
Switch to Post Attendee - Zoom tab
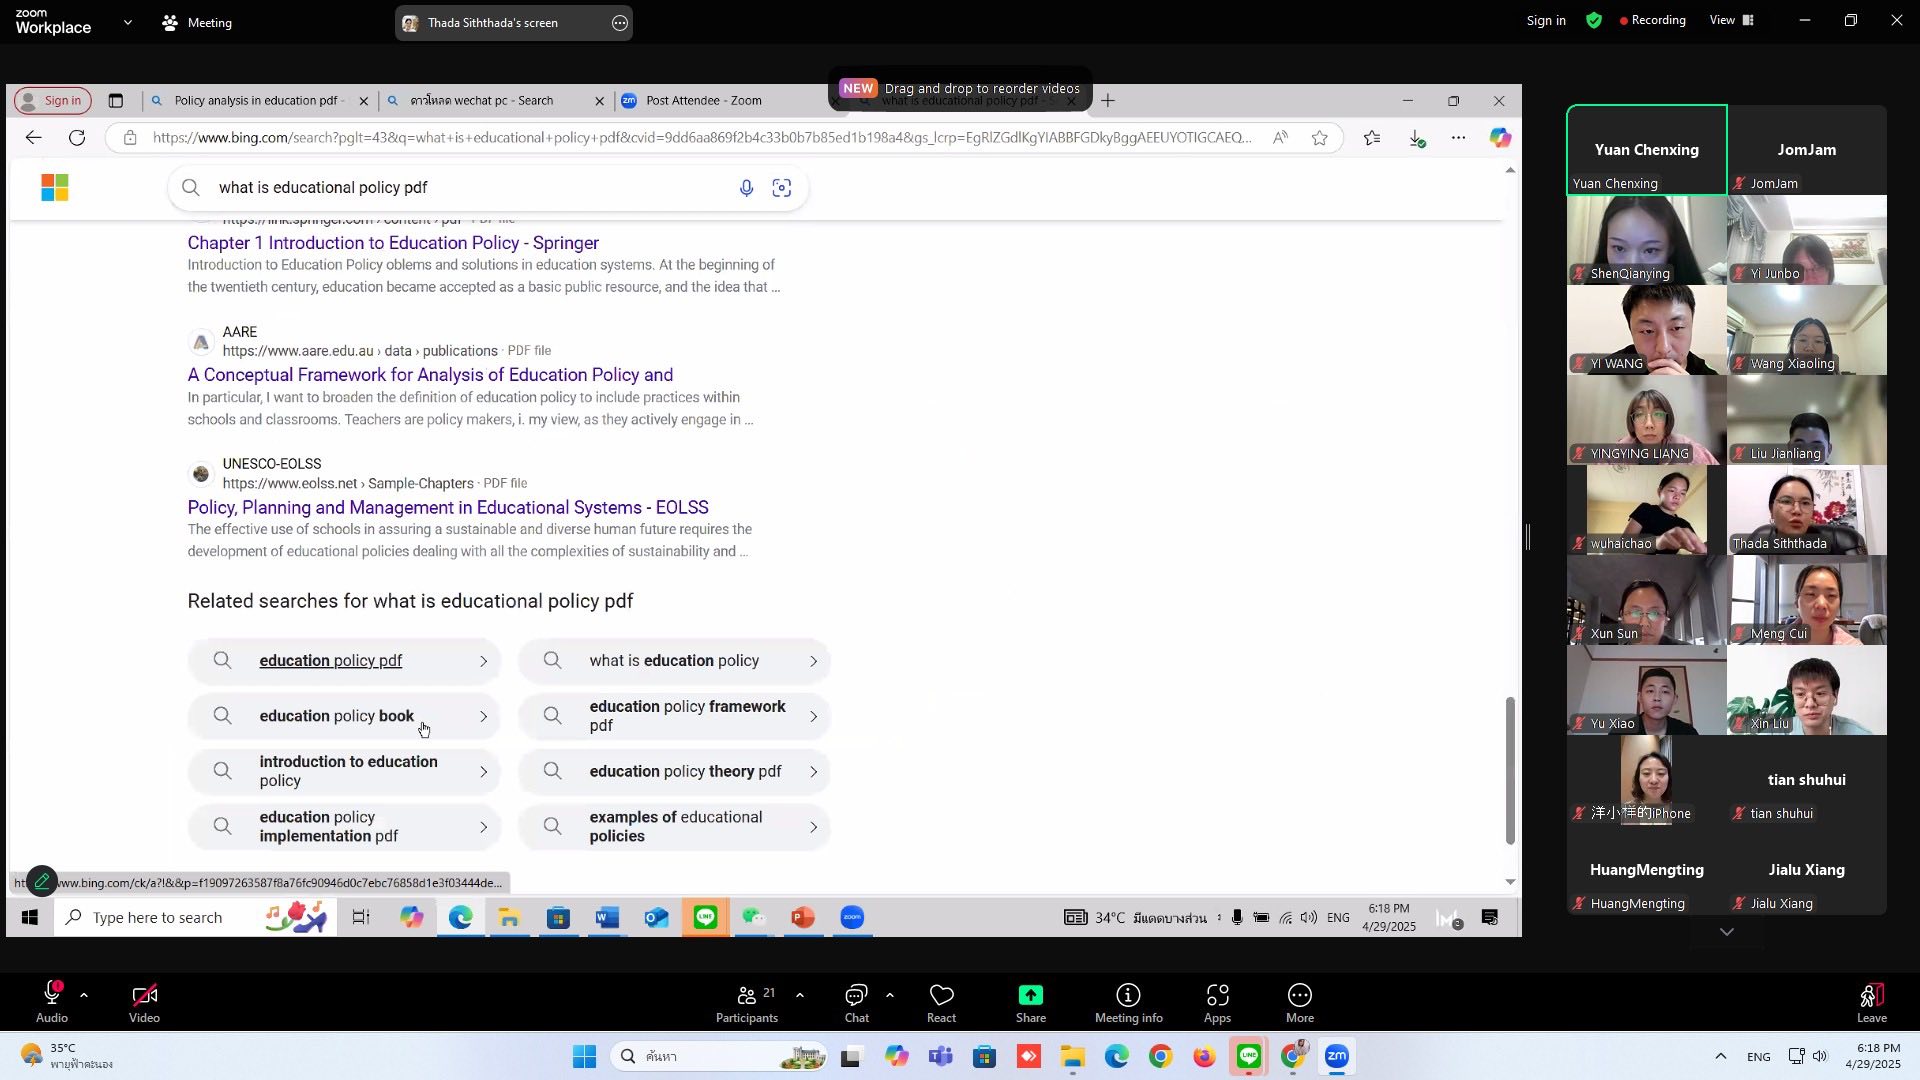point(704,100)
